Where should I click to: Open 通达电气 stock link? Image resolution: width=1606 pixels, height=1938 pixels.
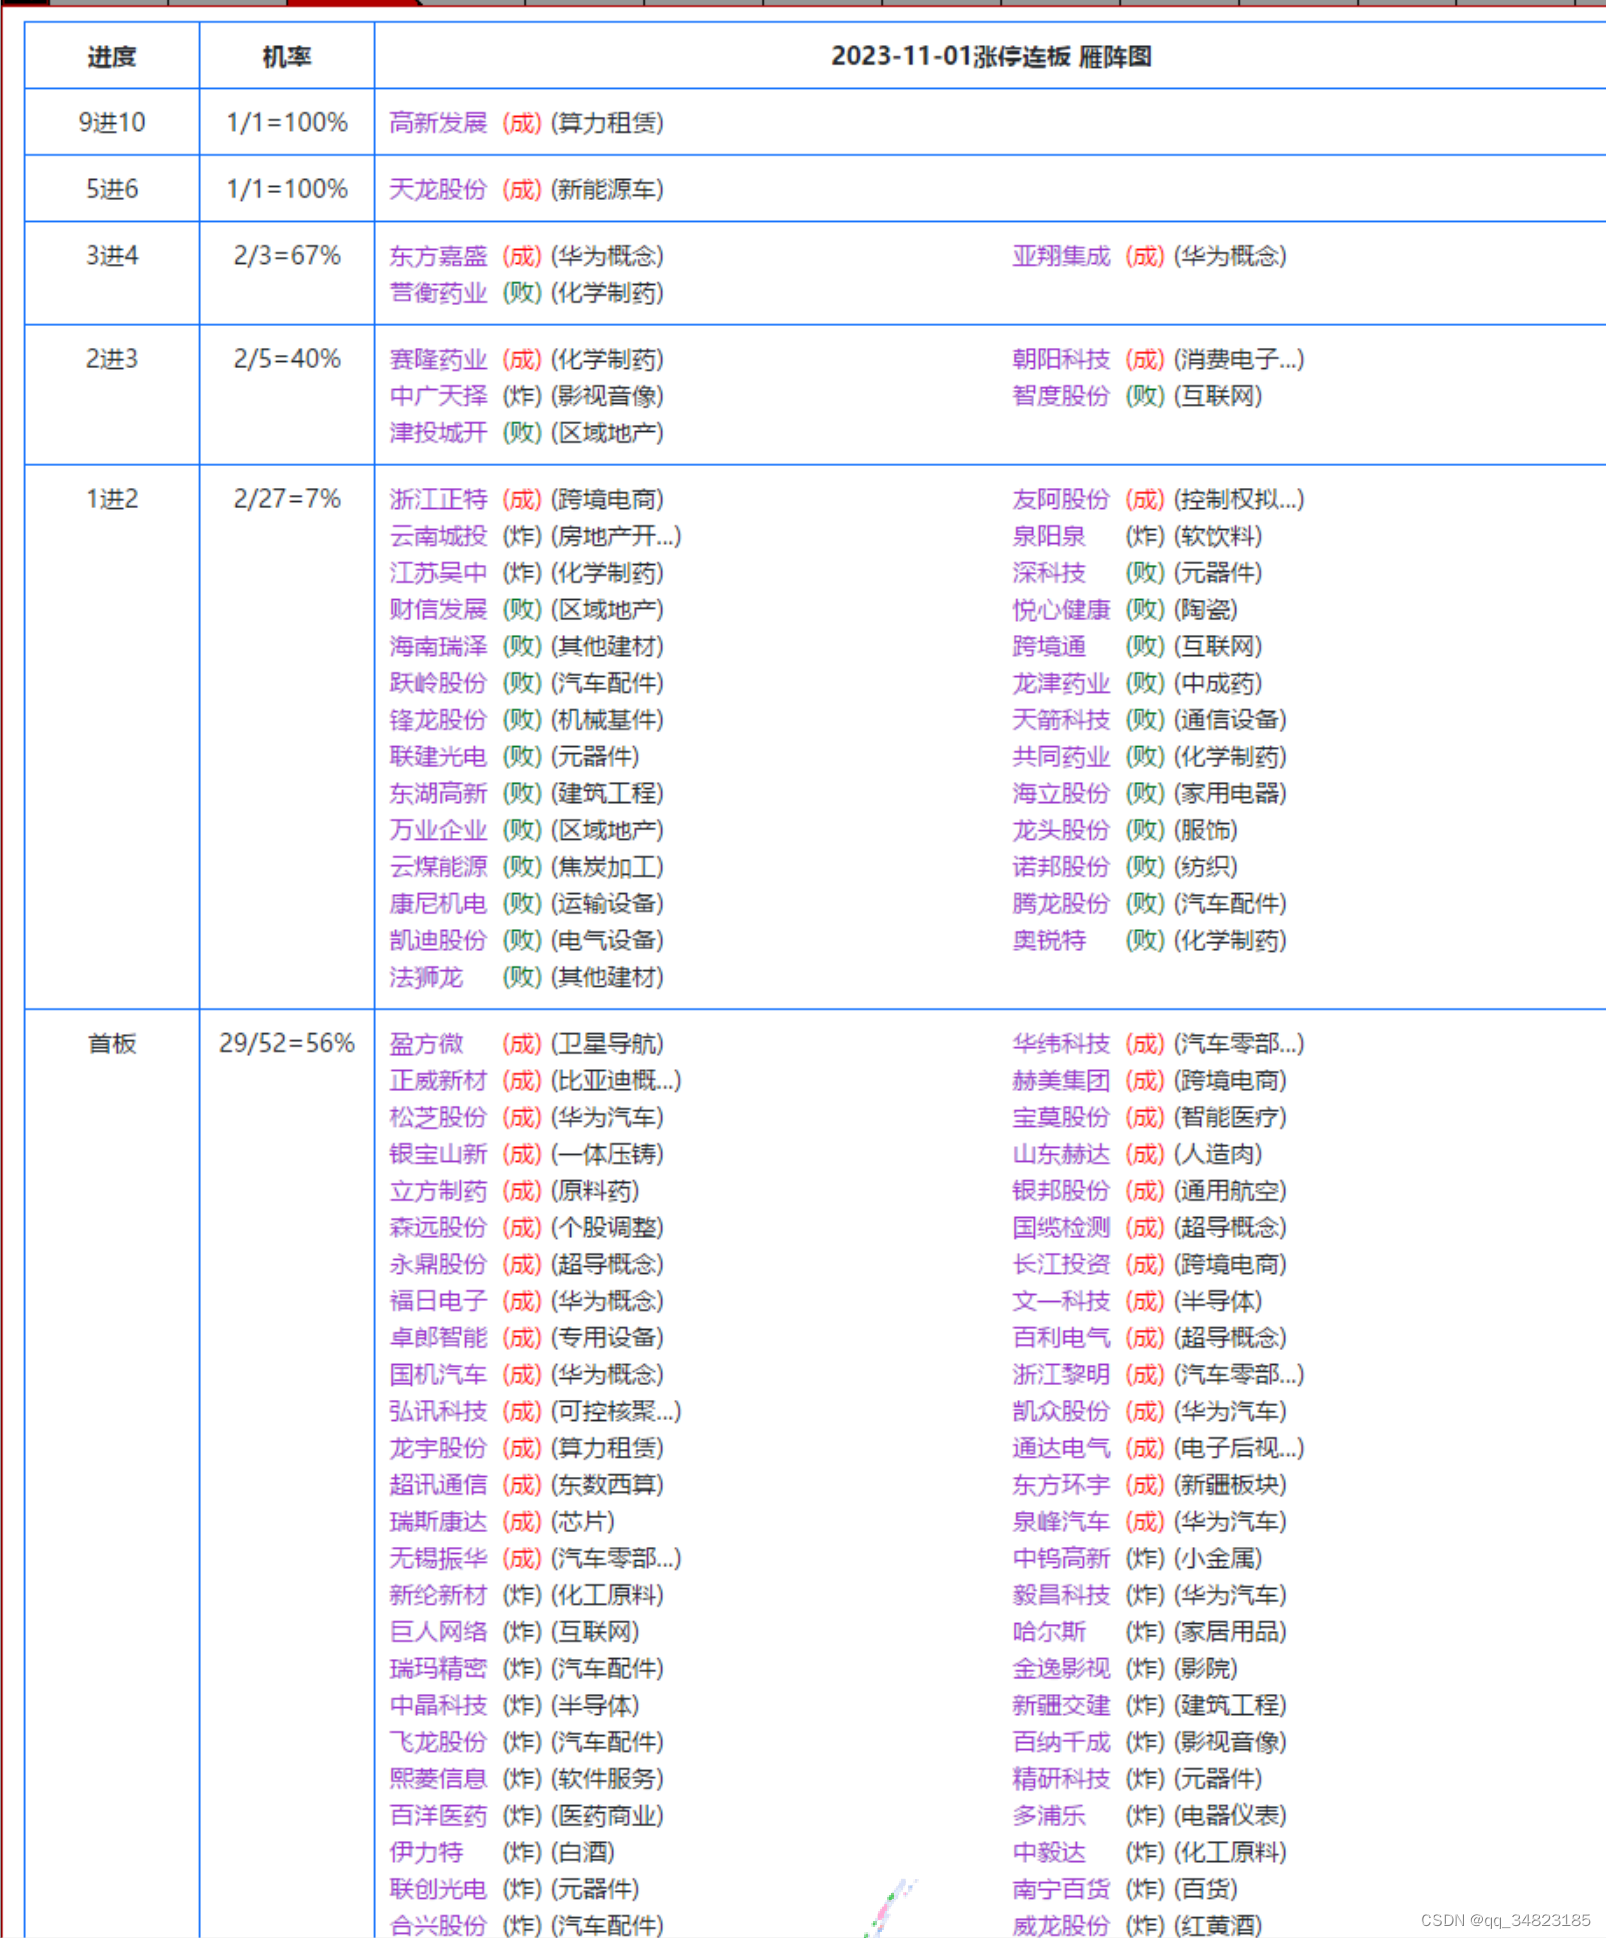pos(1061,1448)
